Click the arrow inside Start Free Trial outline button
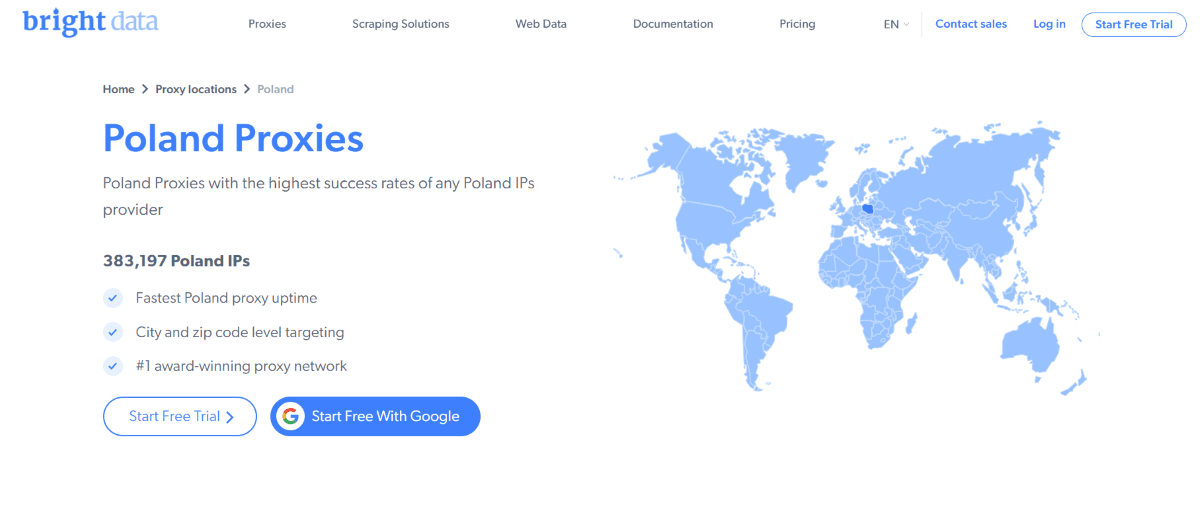Image resolution: width=1200 pixels, height=515 pixels. 230,417
